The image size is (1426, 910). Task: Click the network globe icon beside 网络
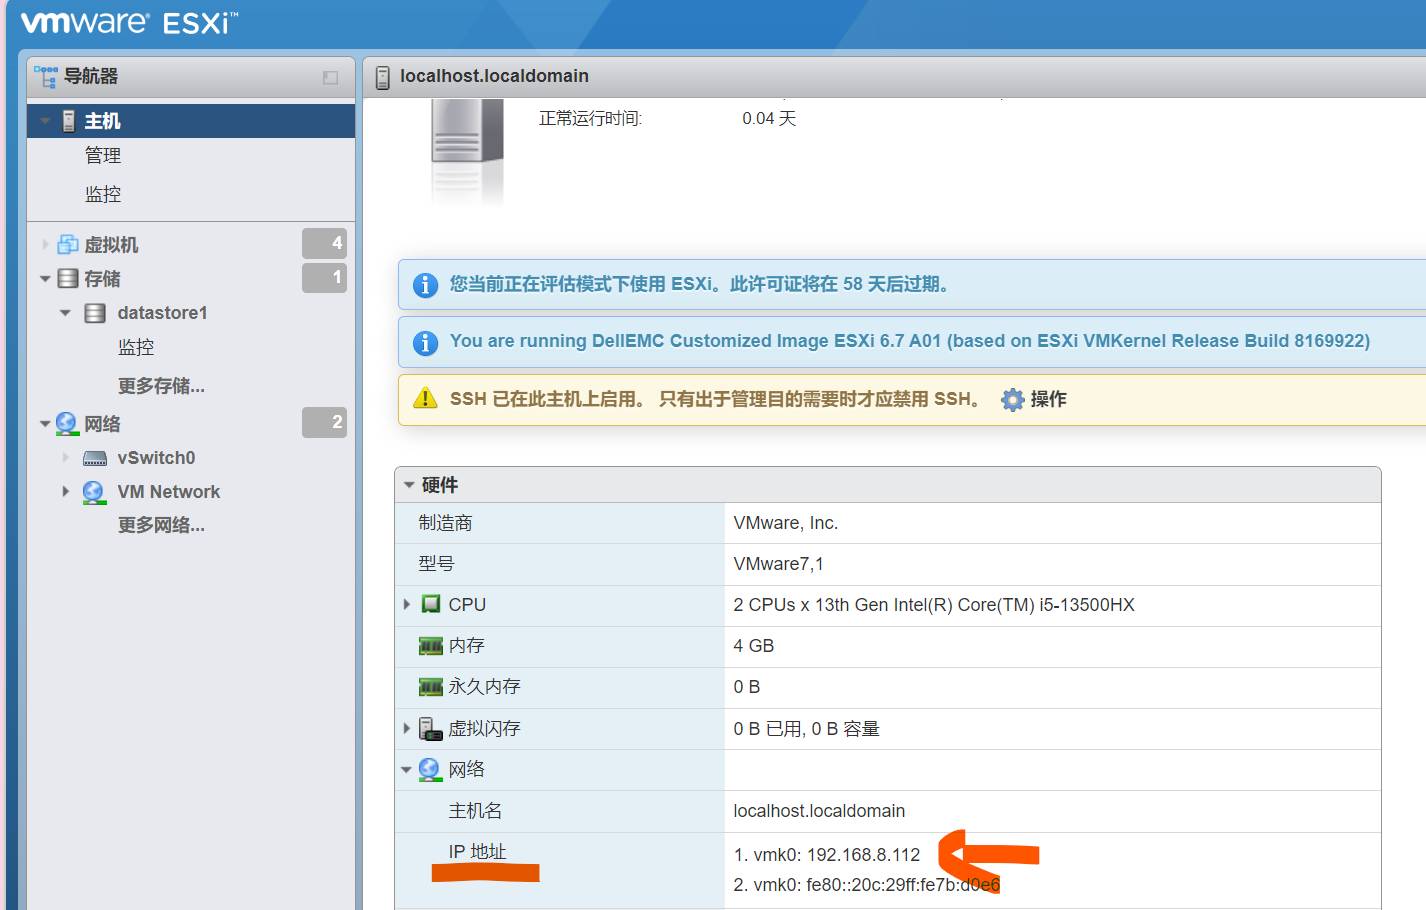67,423
